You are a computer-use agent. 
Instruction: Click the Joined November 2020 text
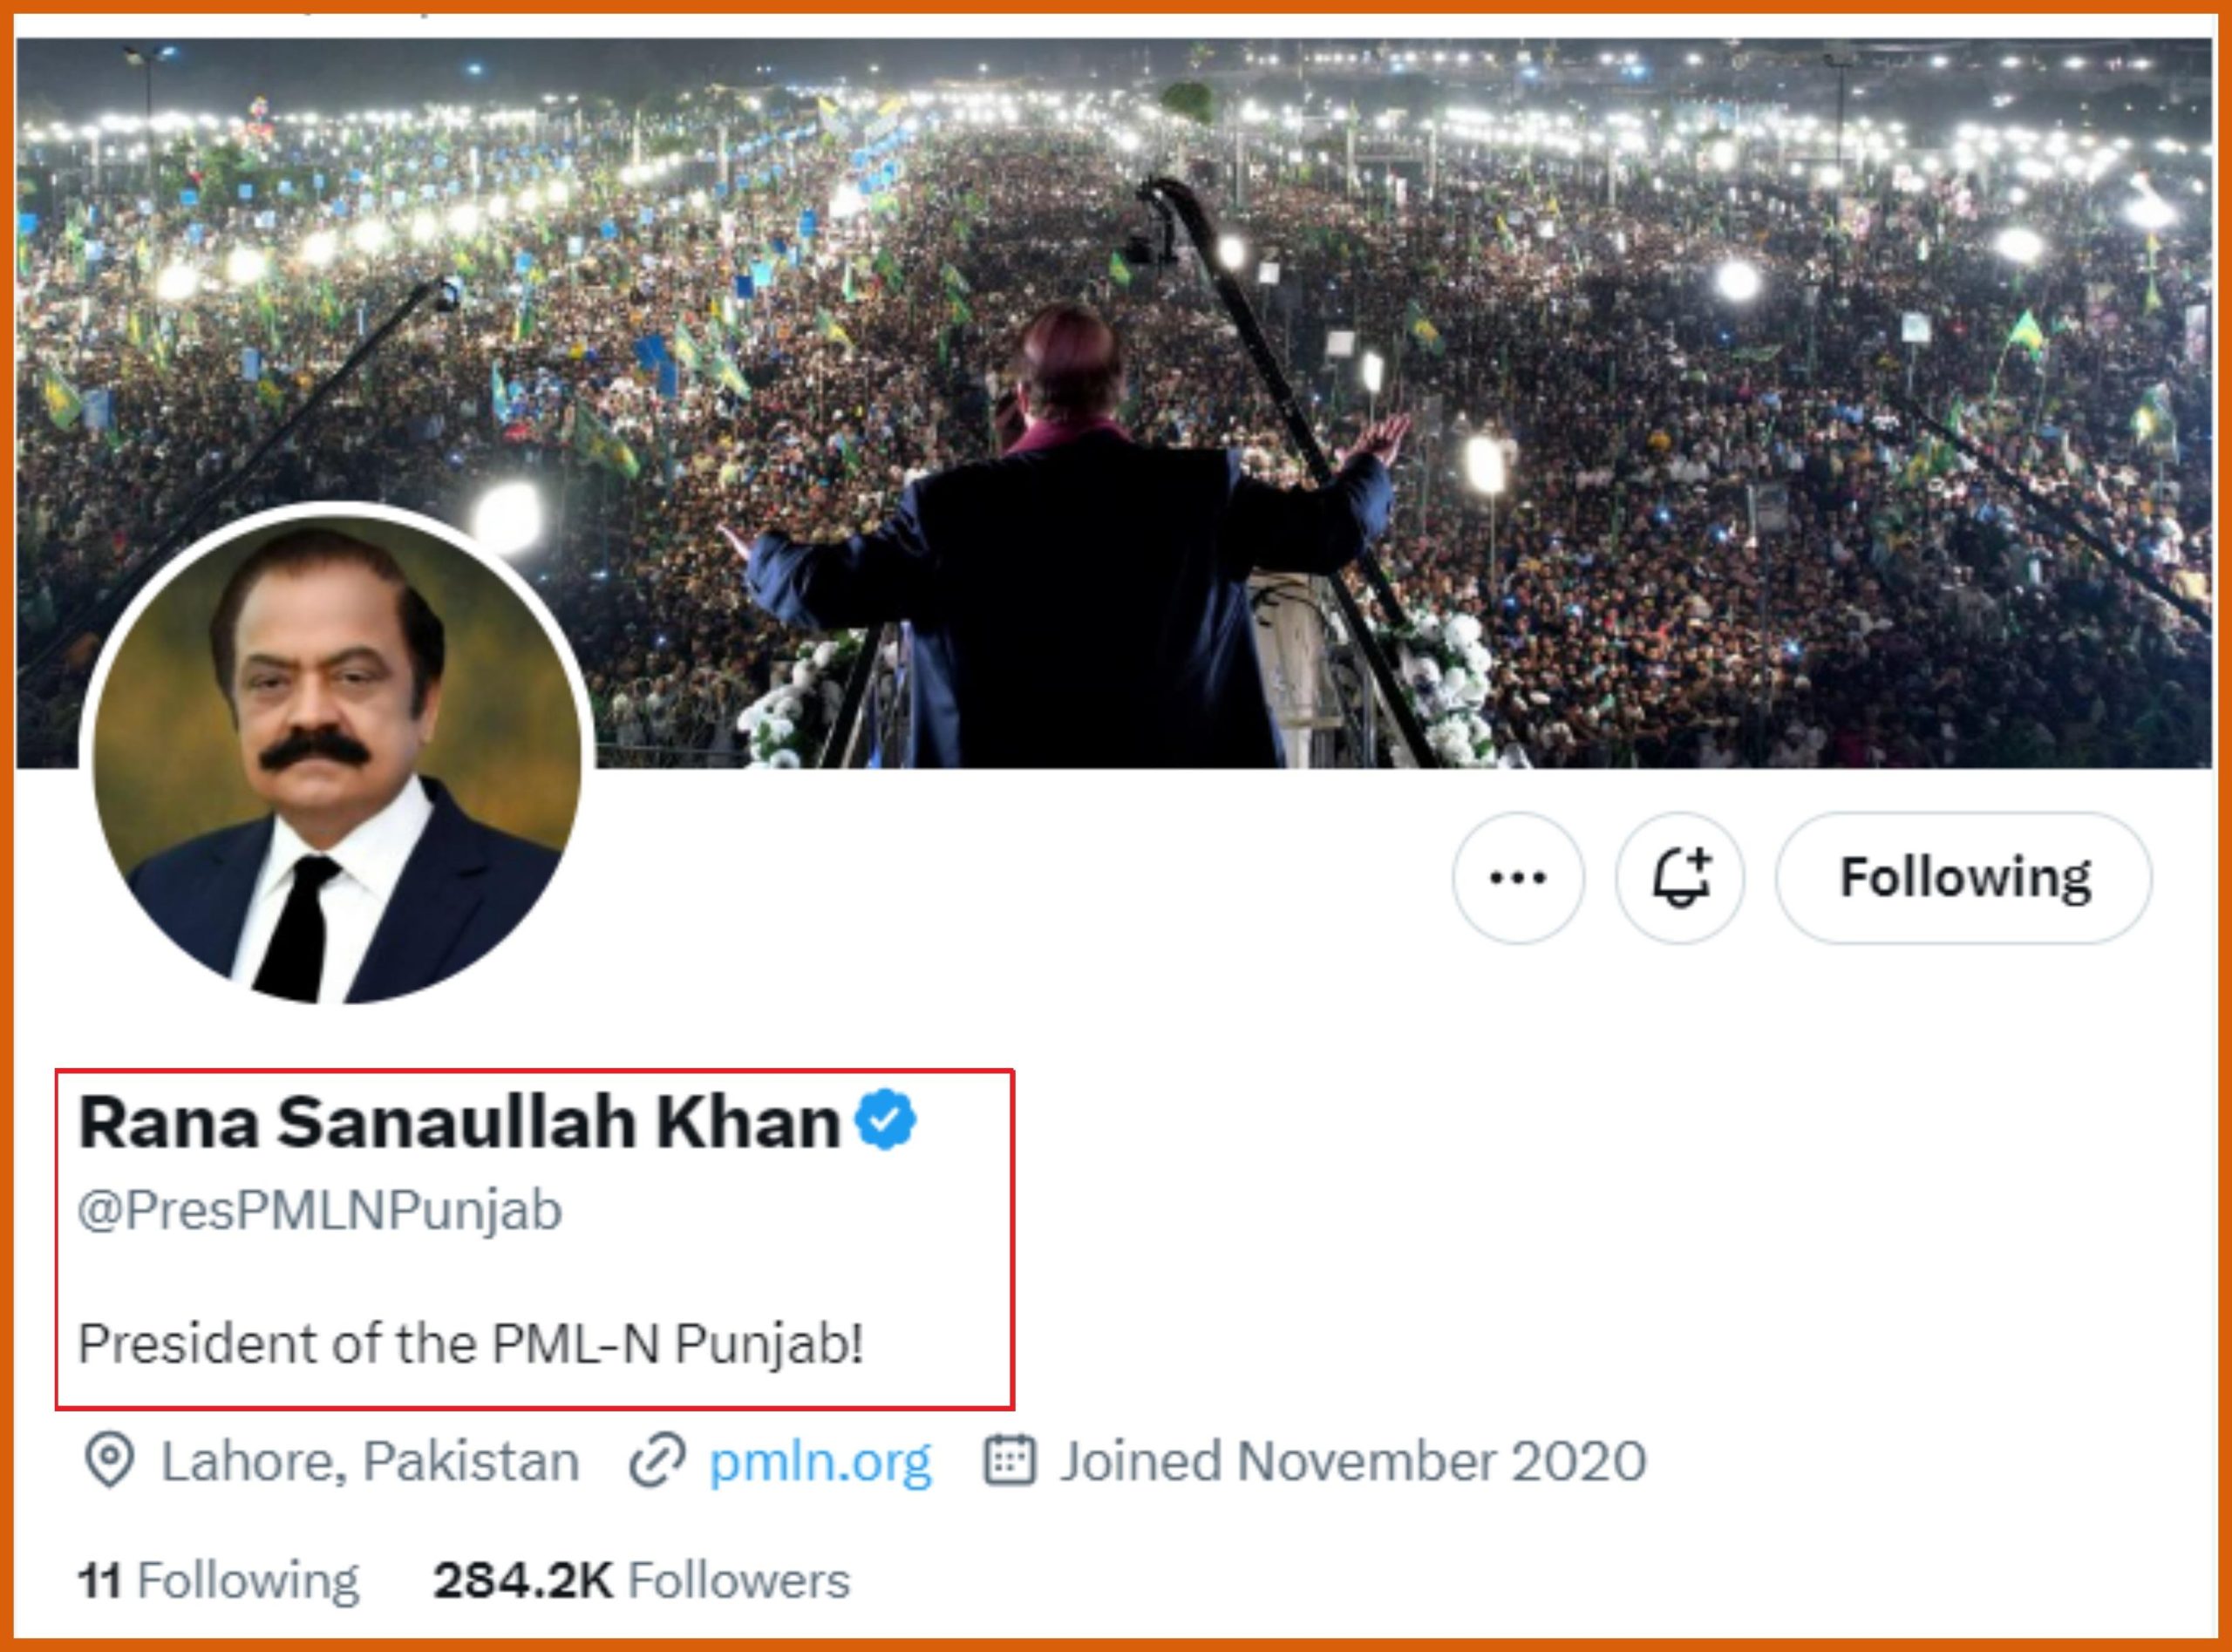tap(1352, 1461)
